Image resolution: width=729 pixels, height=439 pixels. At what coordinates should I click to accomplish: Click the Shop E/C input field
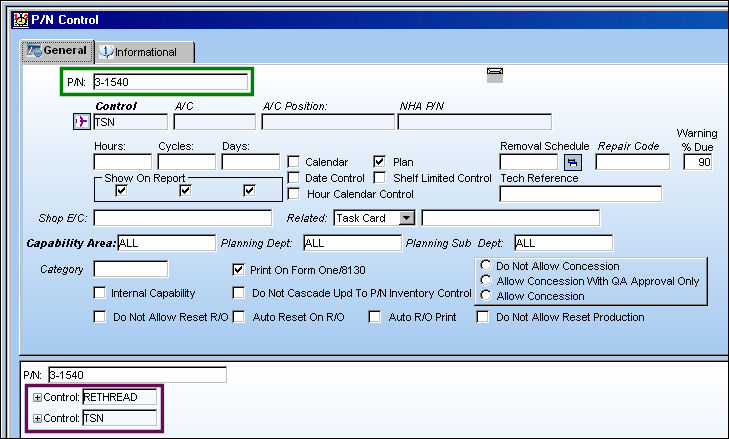tap(183, 218)
